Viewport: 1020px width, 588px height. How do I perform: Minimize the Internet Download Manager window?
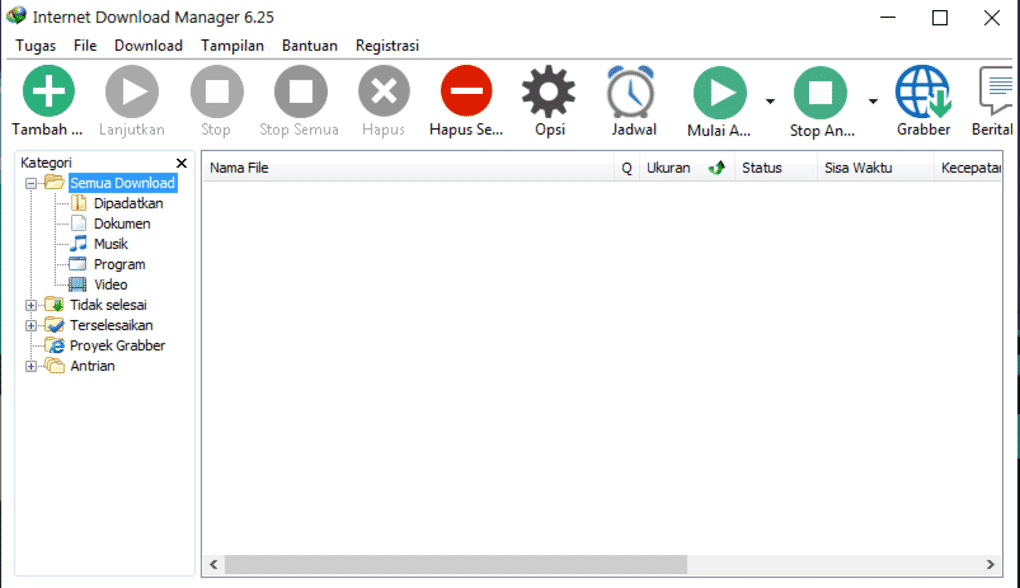[x=888, y=18]
